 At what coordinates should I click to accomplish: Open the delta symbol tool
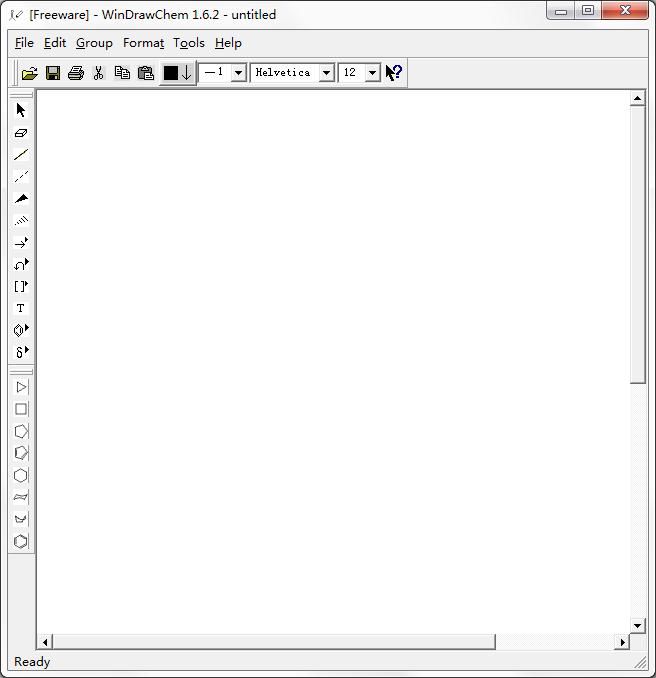click(21, 352)
